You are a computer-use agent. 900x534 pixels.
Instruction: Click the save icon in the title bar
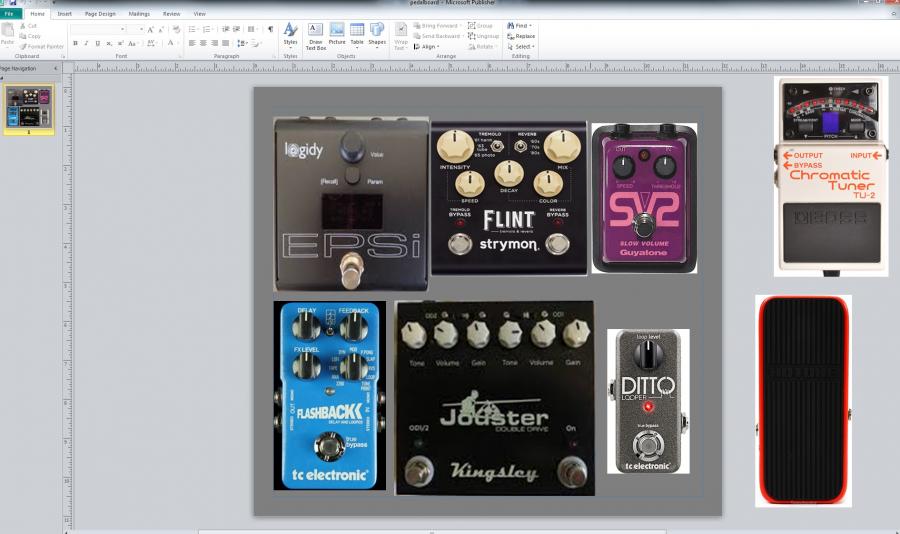click(13, 2)
